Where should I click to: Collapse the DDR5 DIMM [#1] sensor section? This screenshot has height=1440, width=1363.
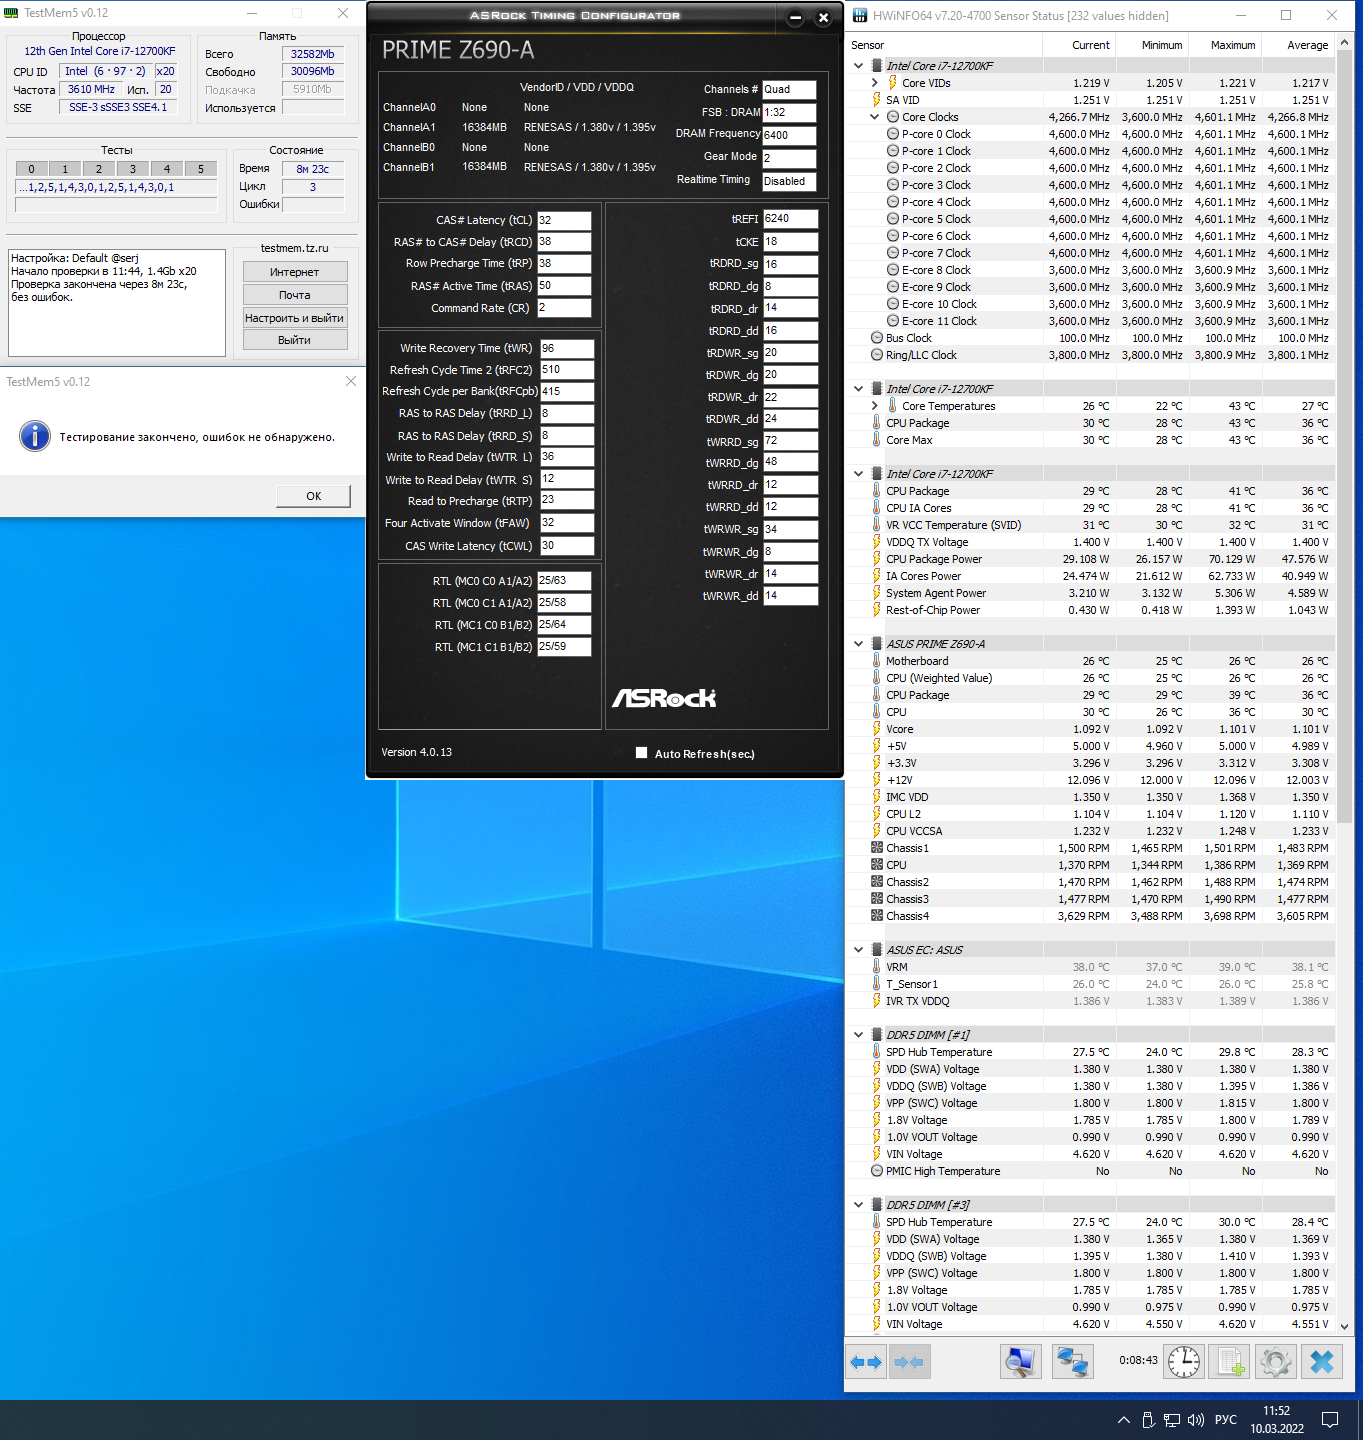coord(859,1035)
